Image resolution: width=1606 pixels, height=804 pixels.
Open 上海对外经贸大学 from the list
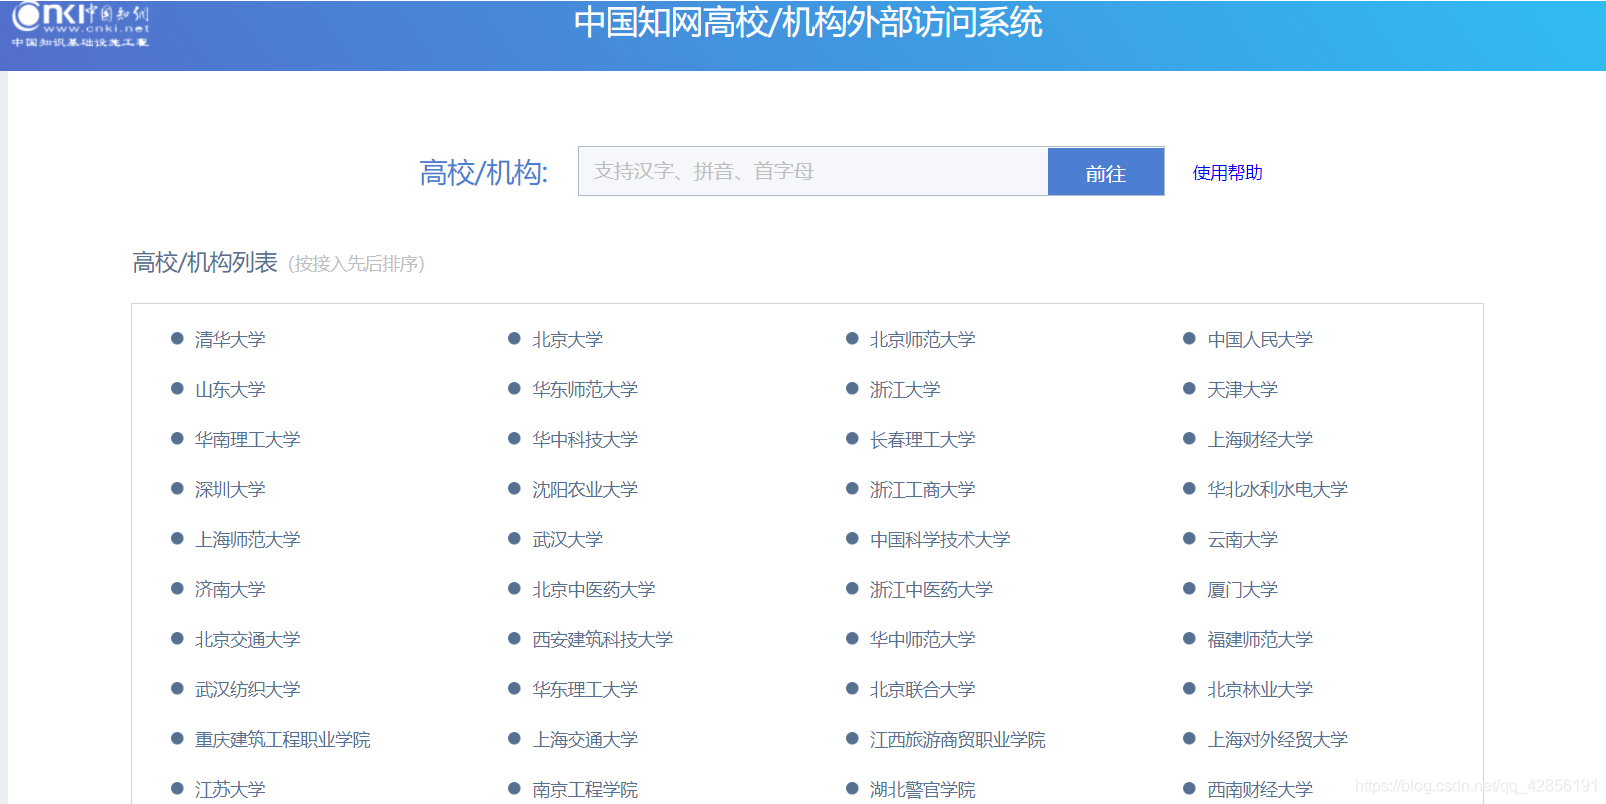tap(1278, 740)
